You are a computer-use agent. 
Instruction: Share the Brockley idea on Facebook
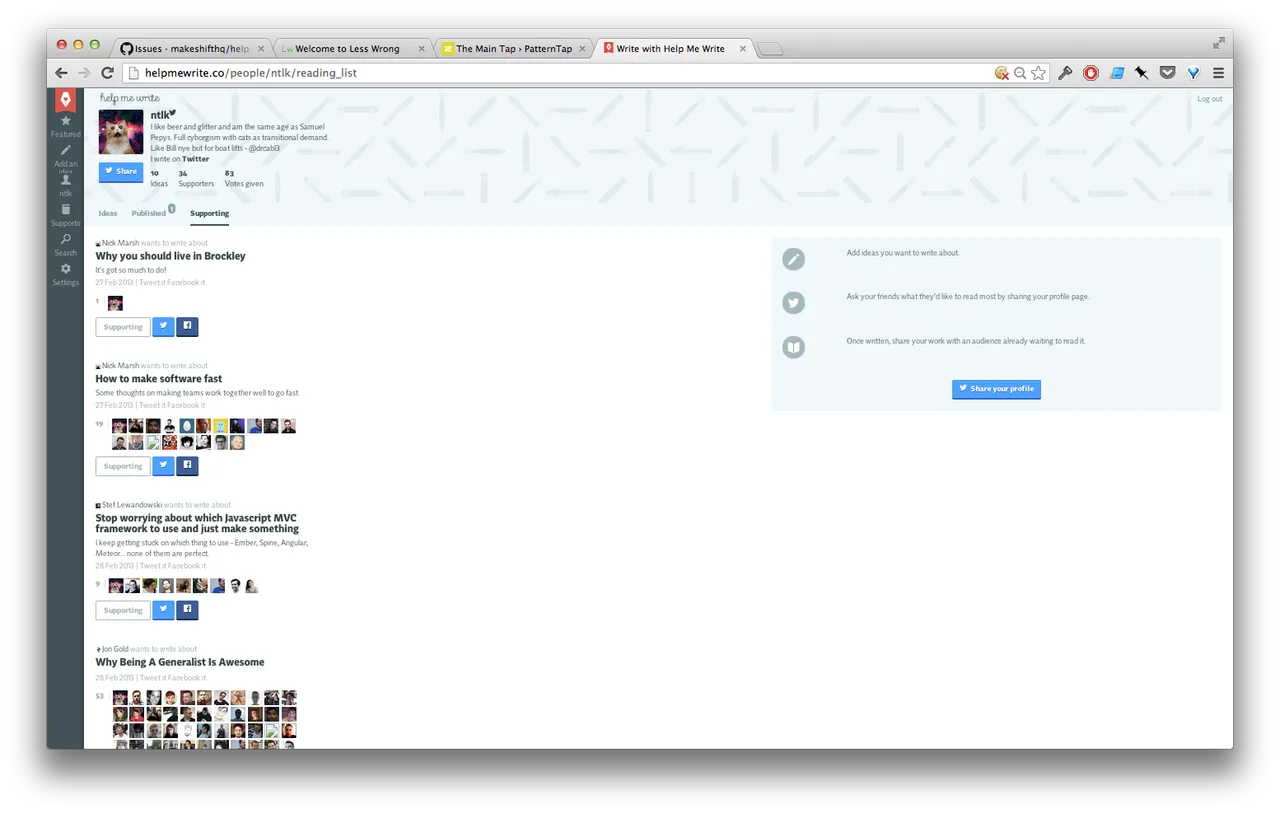point(187,326)
